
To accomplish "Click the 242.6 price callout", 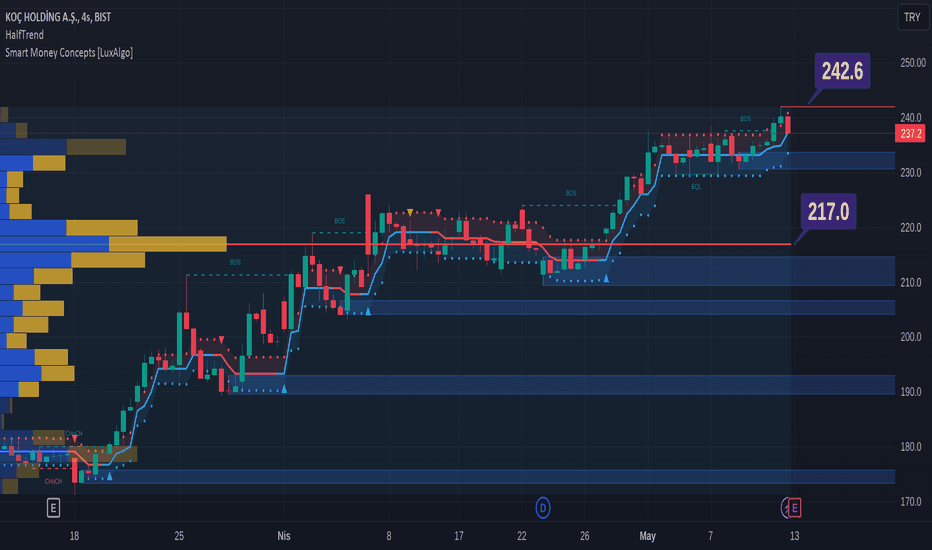I will (x=842, y=71).
